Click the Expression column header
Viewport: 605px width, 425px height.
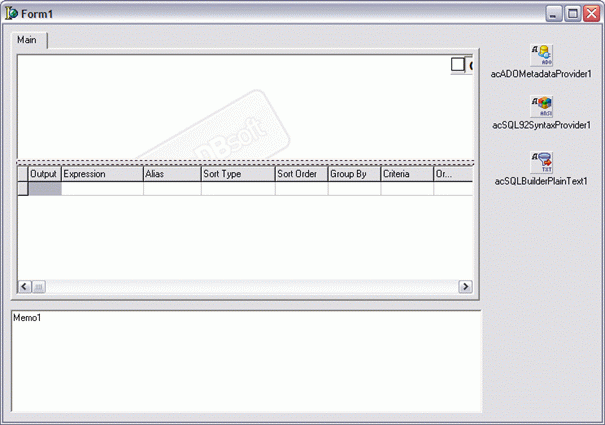coord(102,174)
